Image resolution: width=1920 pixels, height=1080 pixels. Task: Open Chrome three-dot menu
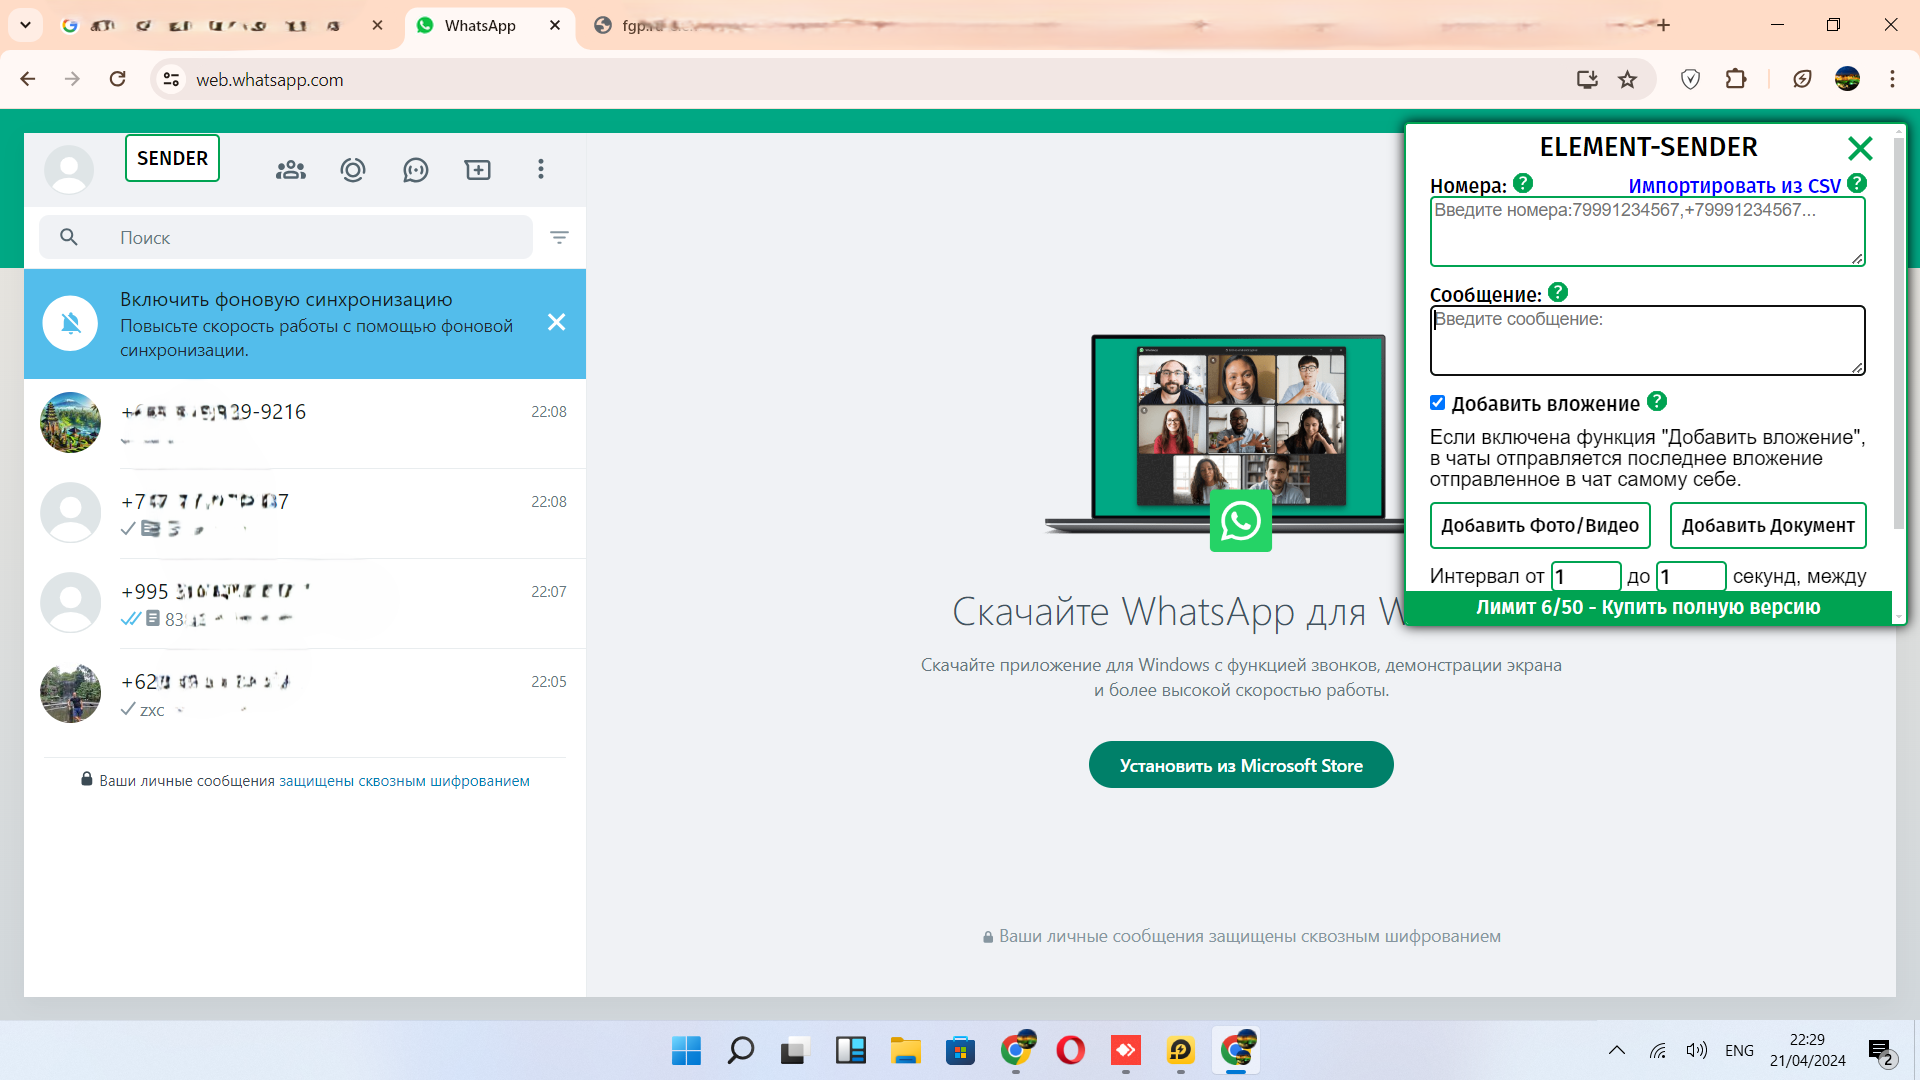point(1892,79)
